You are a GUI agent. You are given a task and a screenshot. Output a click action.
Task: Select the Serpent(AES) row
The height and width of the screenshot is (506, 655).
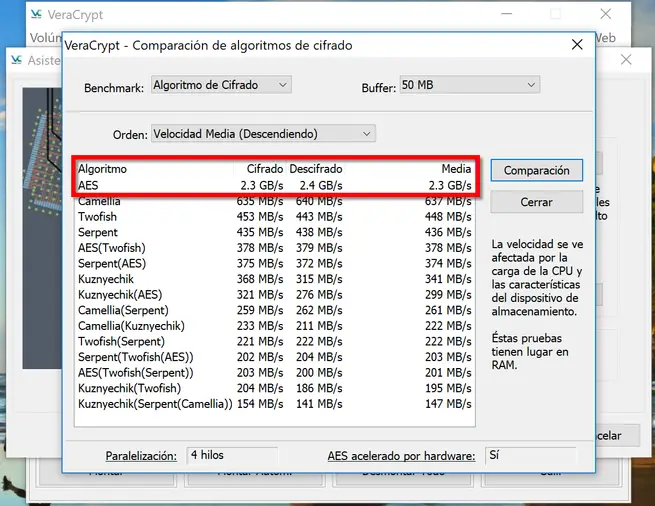pos(274,263)
